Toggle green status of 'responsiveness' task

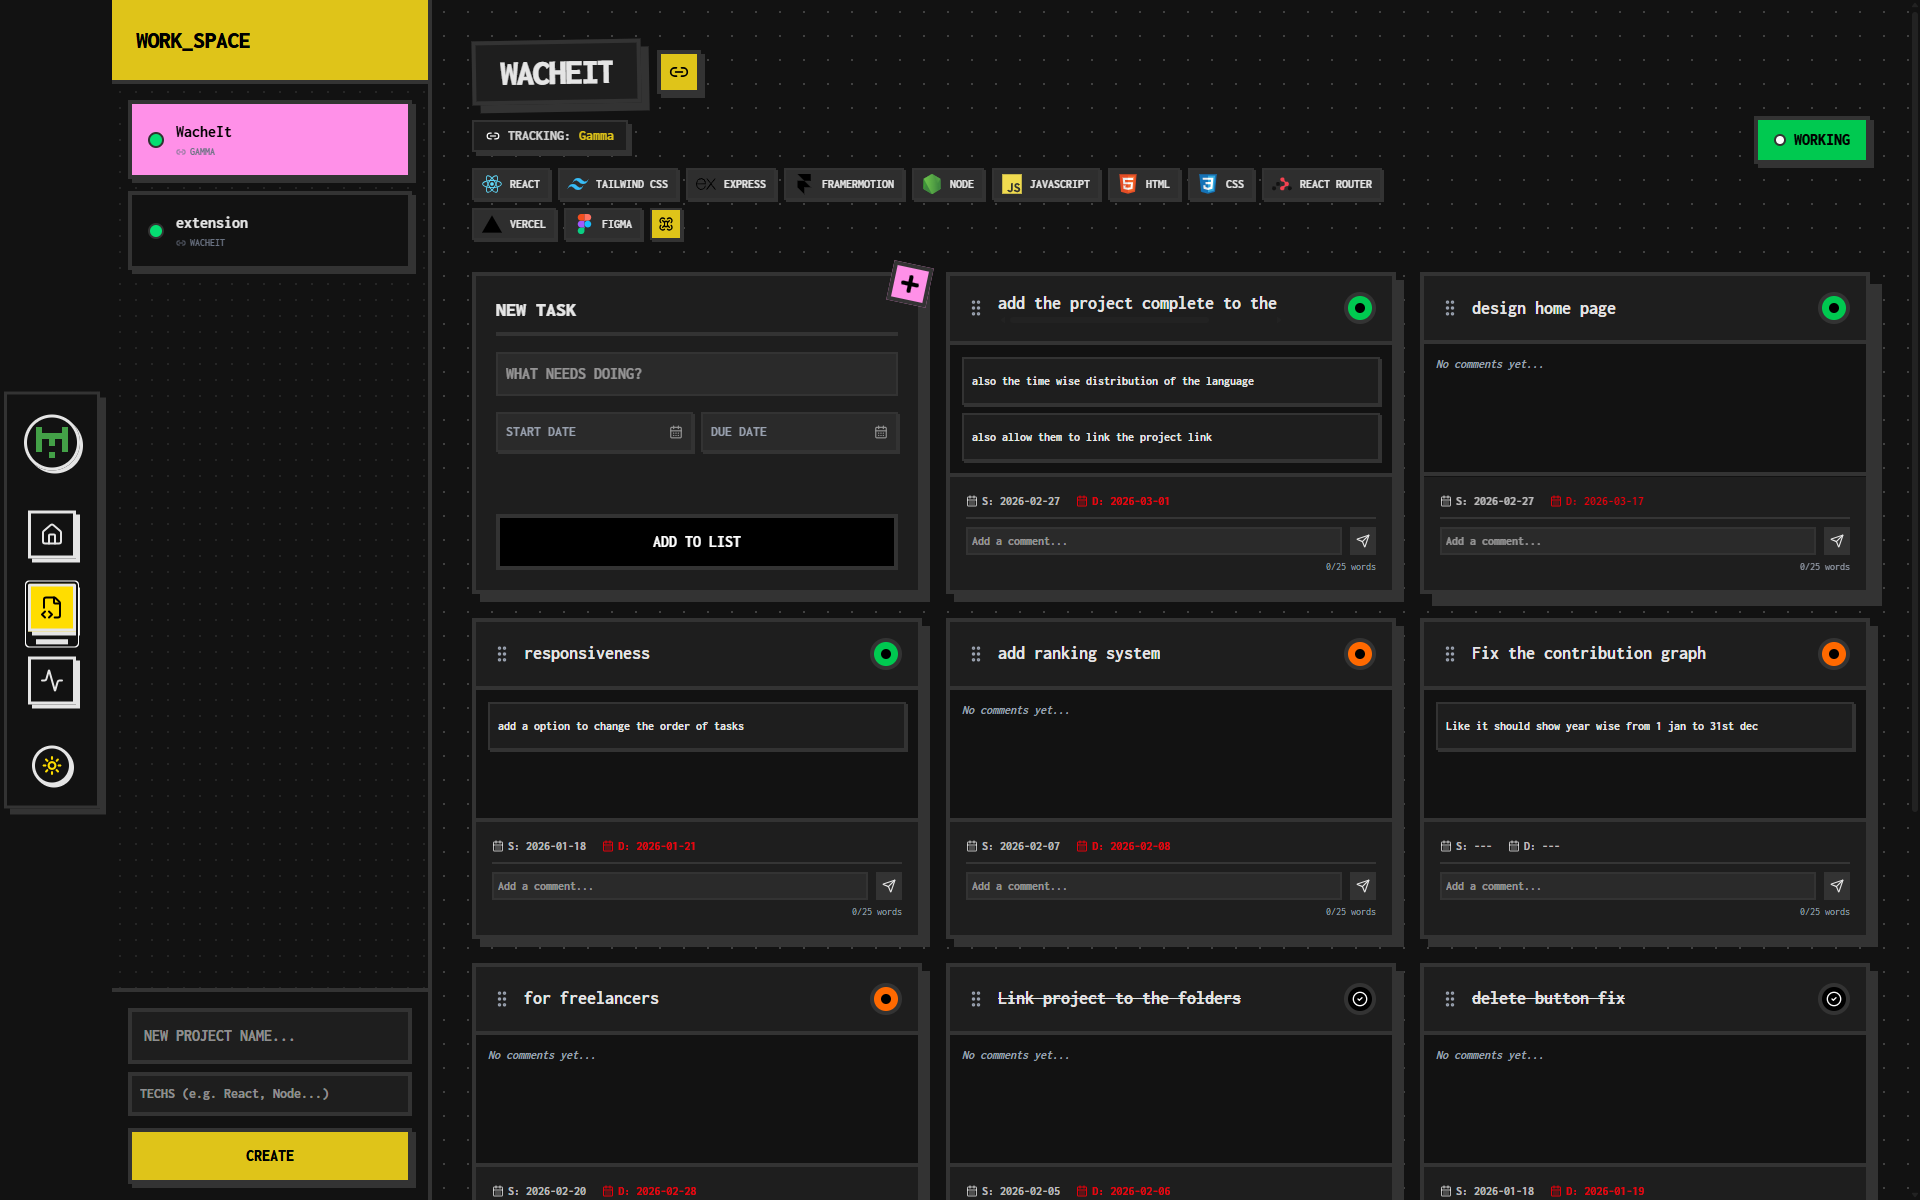[886, 654]
